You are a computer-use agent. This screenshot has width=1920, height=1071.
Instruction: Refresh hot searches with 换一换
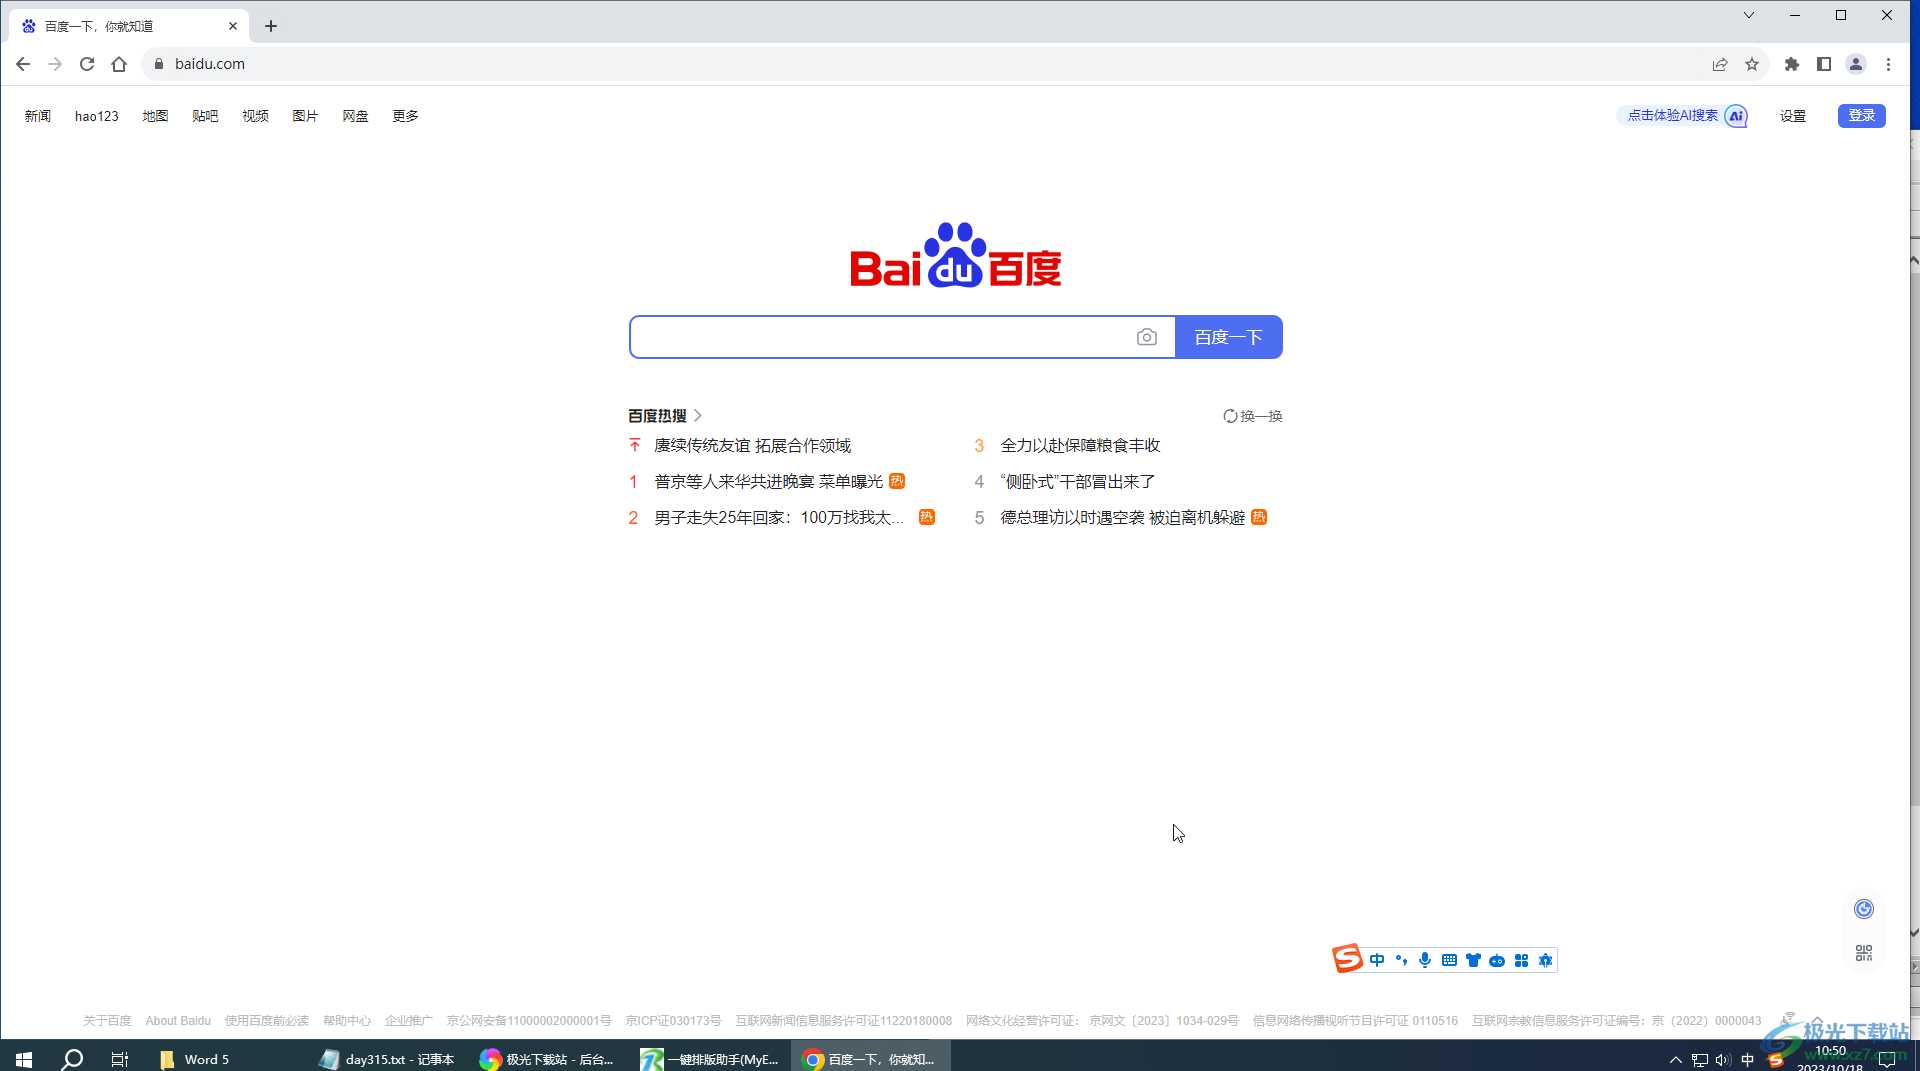1253,416
